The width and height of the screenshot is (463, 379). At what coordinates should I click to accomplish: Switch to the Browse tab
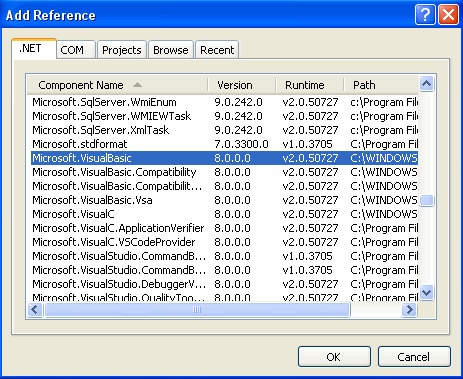pyautogui.click(x=171, y=50)
